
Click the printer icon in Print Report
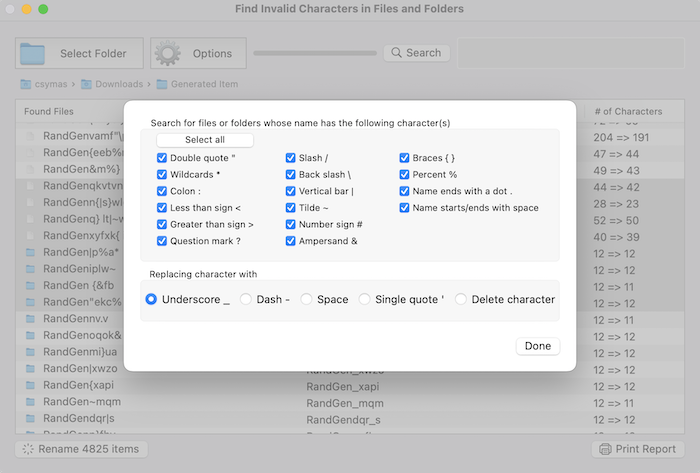tap(606, 449)
